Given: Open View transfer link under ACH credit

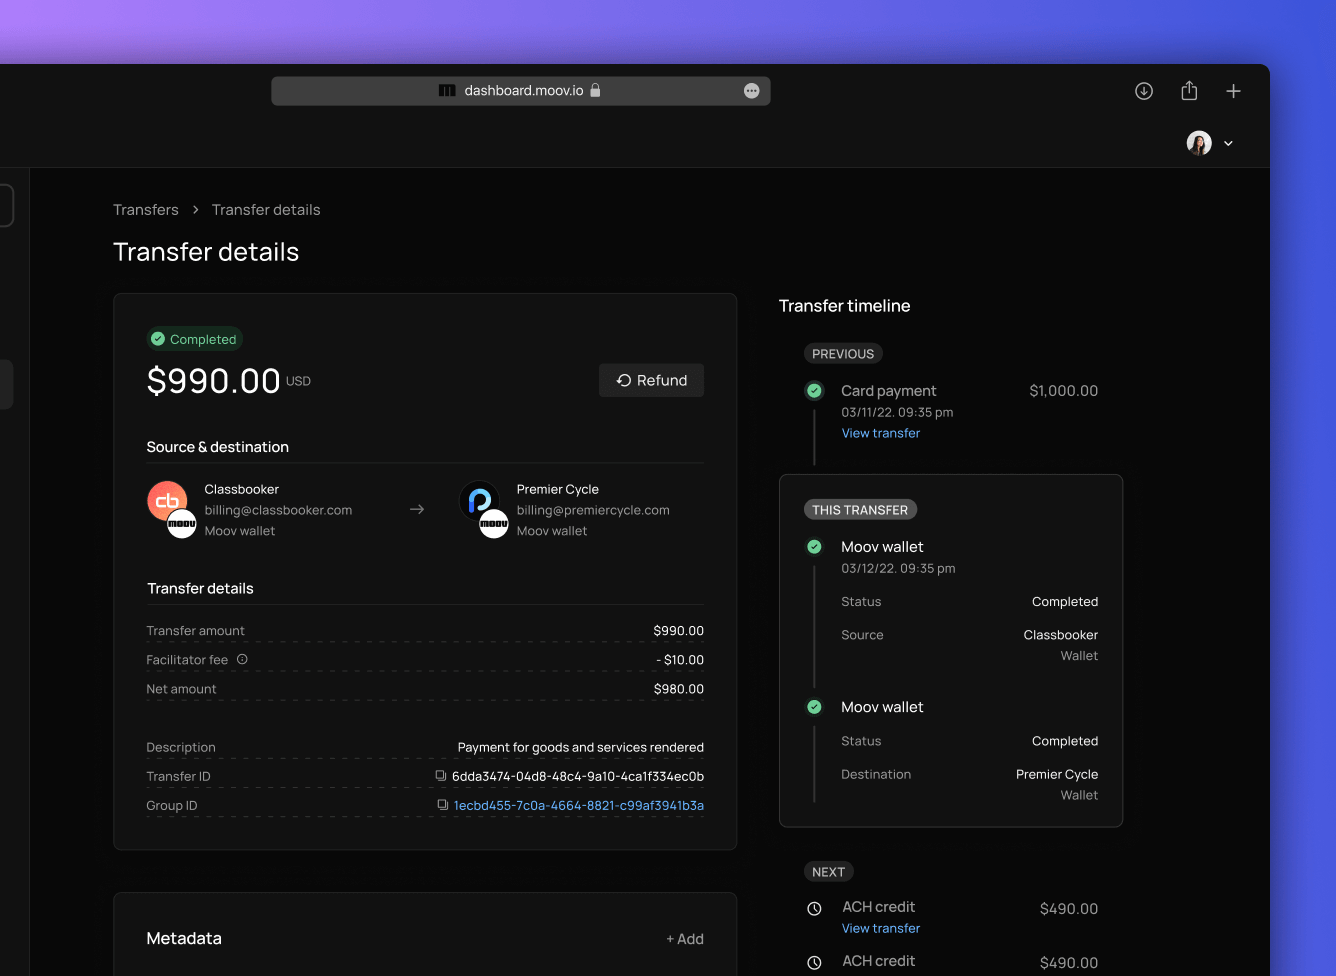Looking at the screenshot, I should coord(881,928).
